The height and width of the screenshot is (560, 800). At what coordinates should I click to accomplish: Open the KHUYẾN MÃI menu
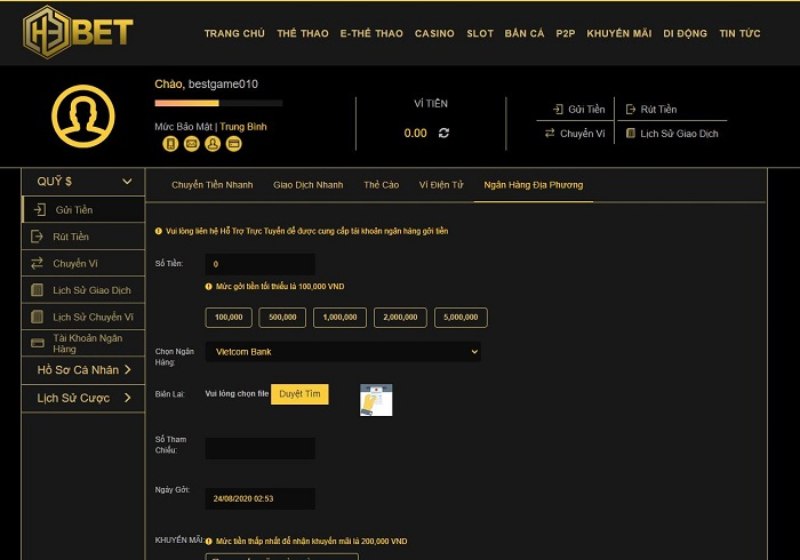pyautogui.click(x=619, y=34)
